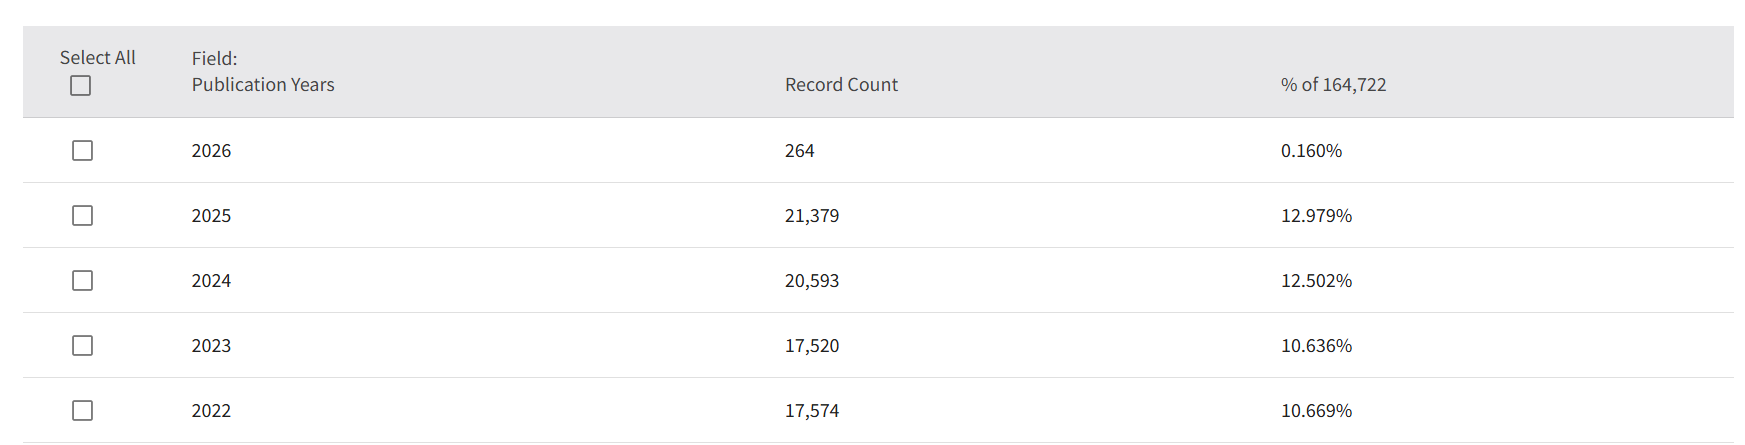Click the 2025 year label
1745x445 pixels.
coord(211,216)
